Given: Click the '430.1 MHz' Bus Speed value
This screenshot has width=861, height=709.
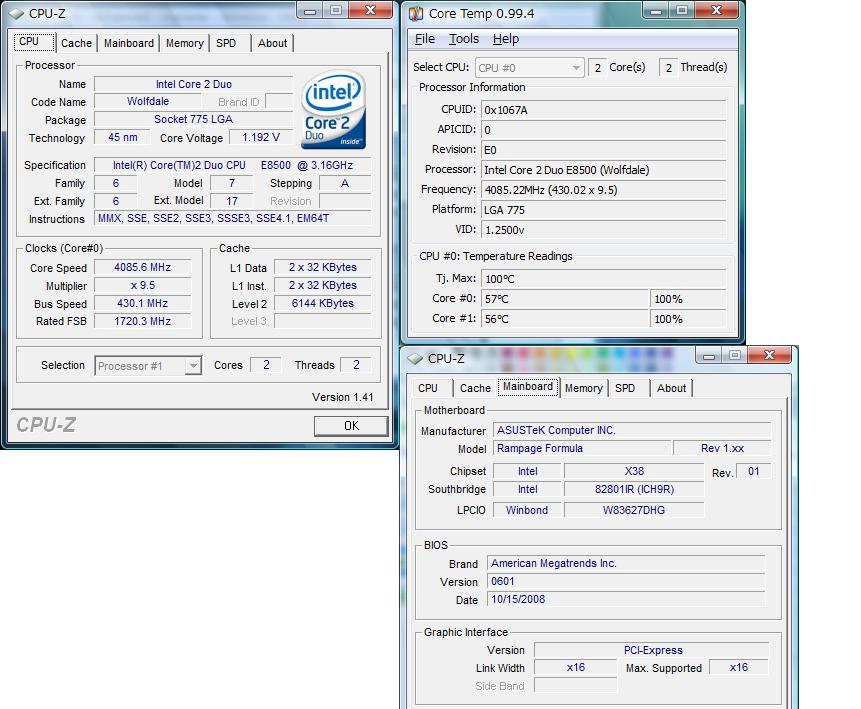Looking at the screenshot, I should [143, 303].
